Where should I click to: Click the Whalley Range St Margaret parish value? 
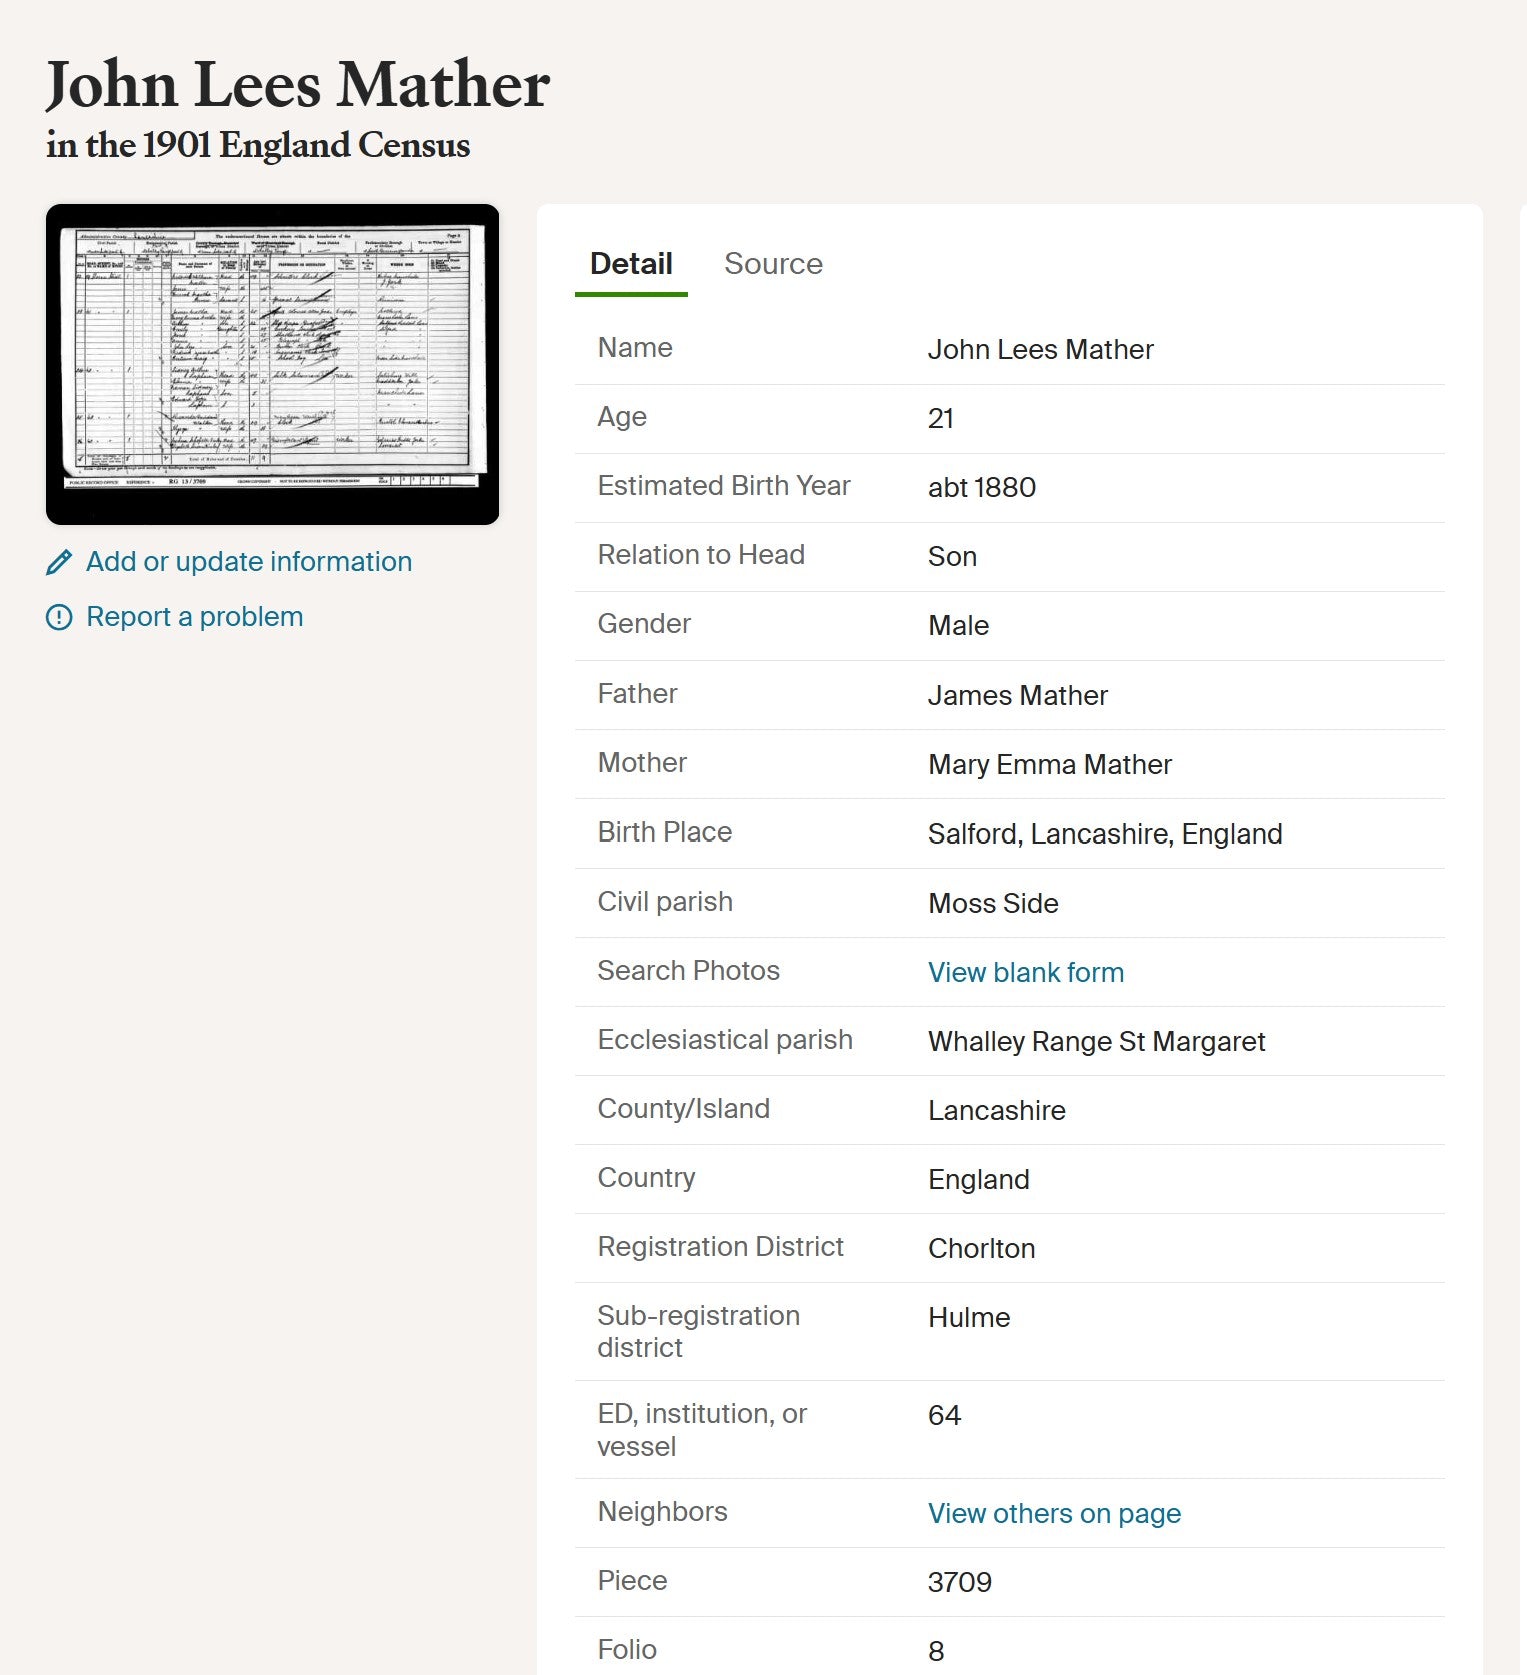pyautogui.click(x=1096, y=1042)
